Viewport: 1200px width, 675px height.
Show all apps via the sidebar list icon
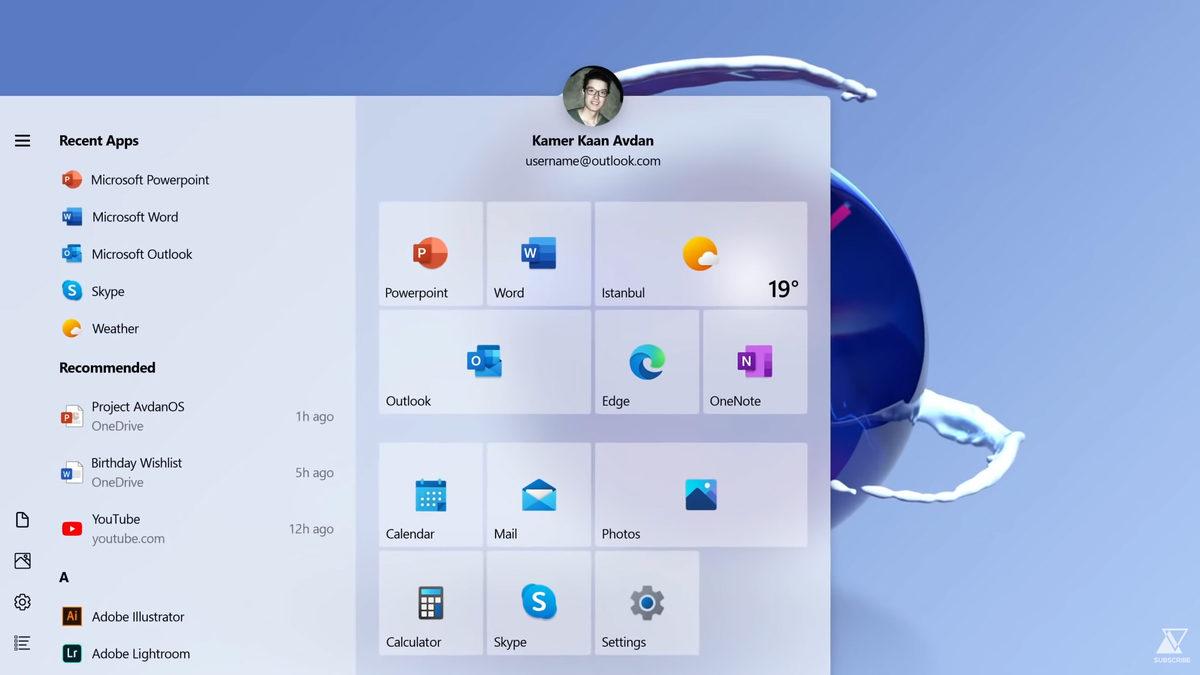click(22, 642)
